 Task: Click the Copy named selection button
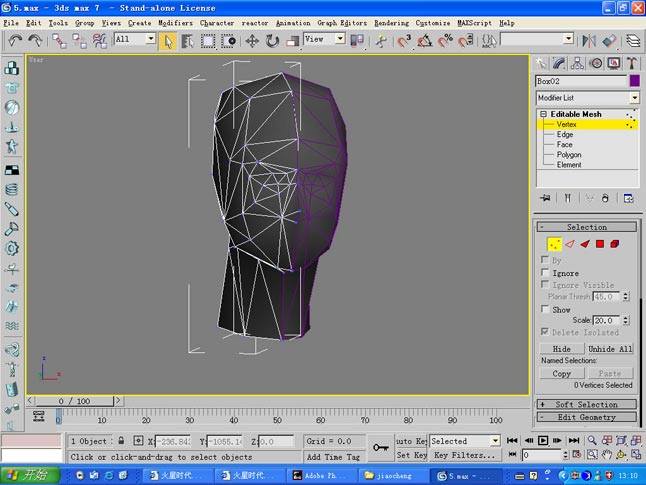[562, 373]
